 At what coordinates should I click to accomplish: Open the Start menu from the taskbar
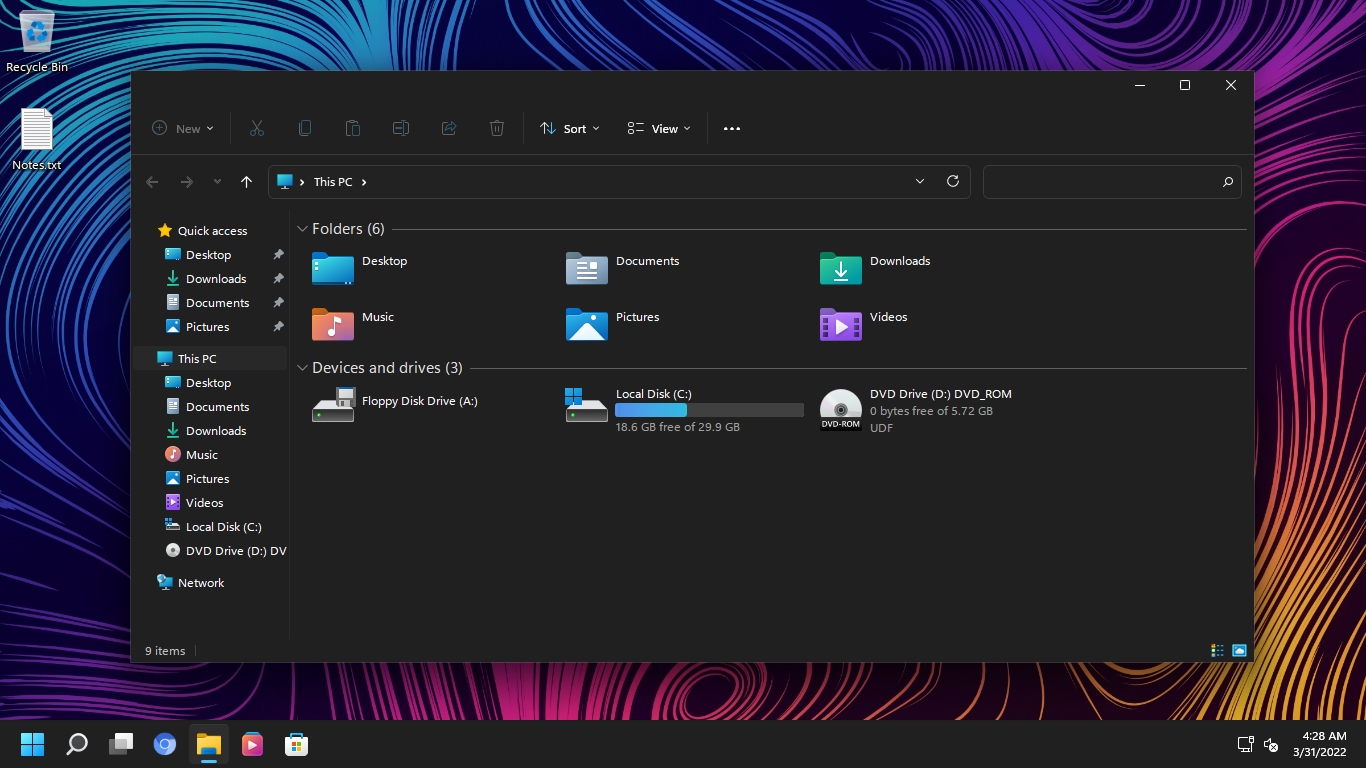tap(32, 744)
